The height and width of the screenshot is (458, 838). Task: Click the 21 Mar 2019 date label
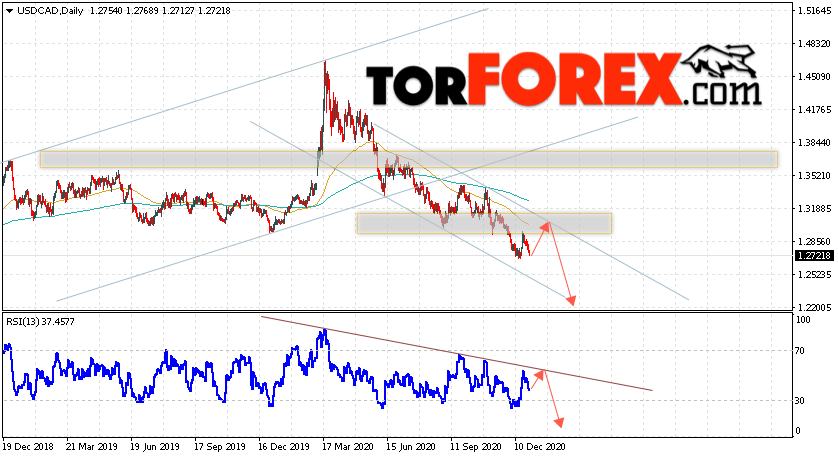(x=91, y=447)
